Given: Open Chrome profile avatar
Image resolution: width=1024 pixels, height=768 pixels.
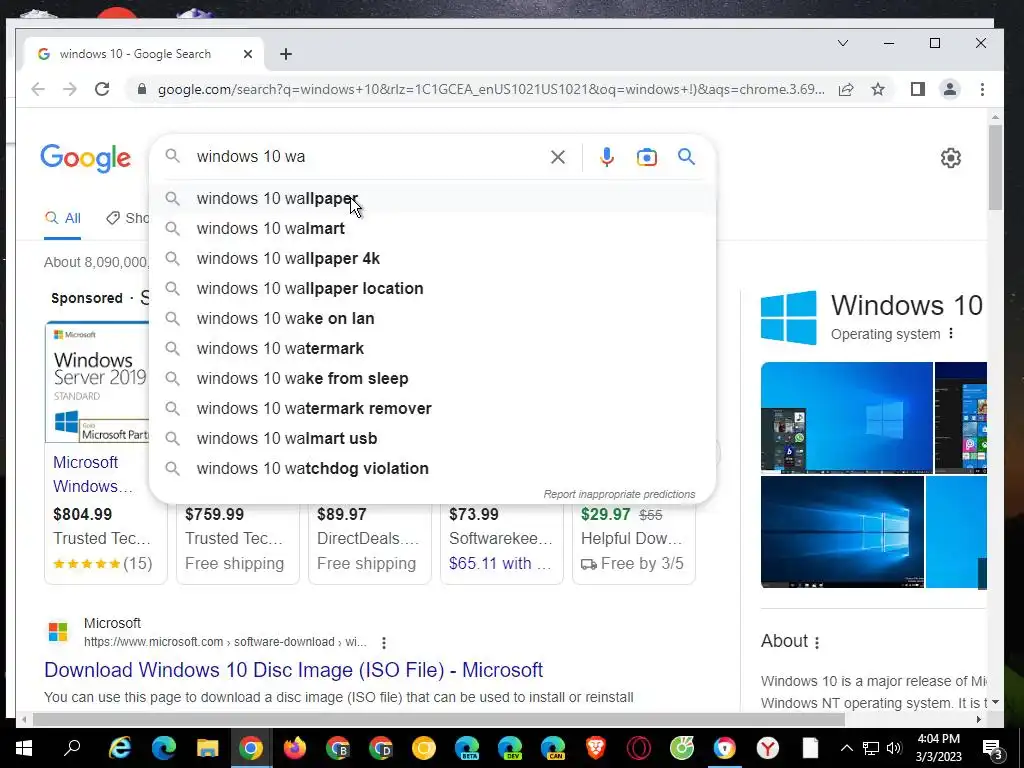Looking at the screenshot, I should click(950, 89).
